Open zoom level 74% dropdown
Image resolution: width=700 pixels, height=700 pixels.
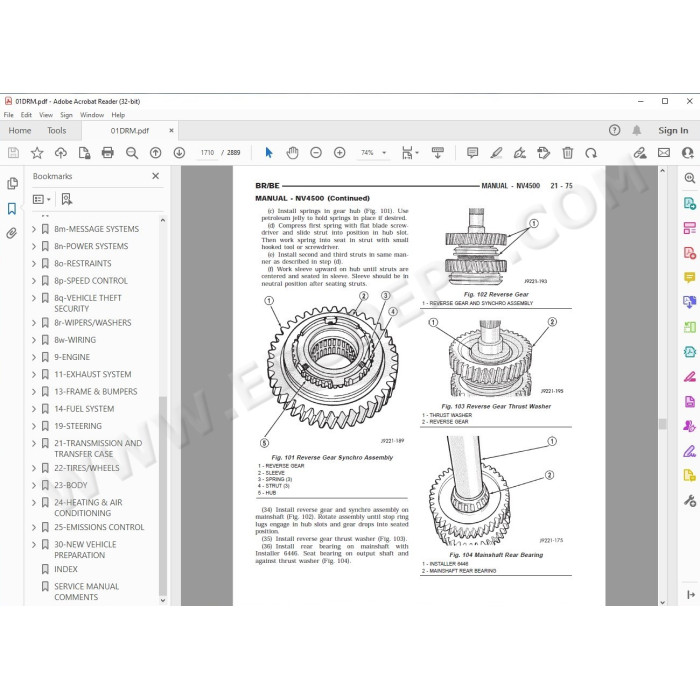tap(384, 153)
